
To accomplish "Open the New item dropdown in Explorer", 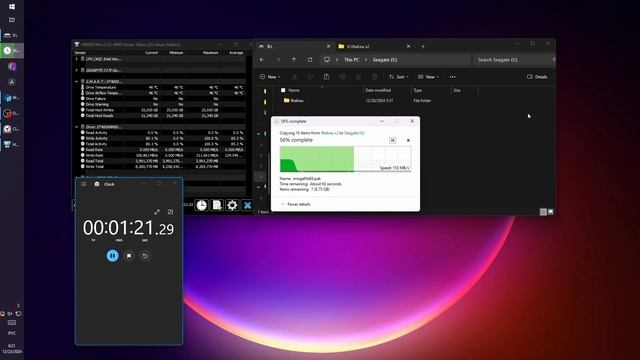I will click(270, 77).
